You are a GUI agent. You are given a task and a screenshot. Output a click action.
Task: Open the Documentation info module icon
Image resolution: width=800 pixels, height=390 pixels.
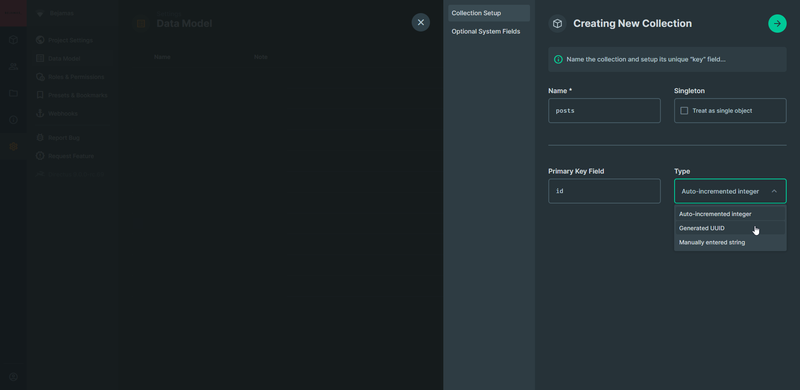coord(13,119)
